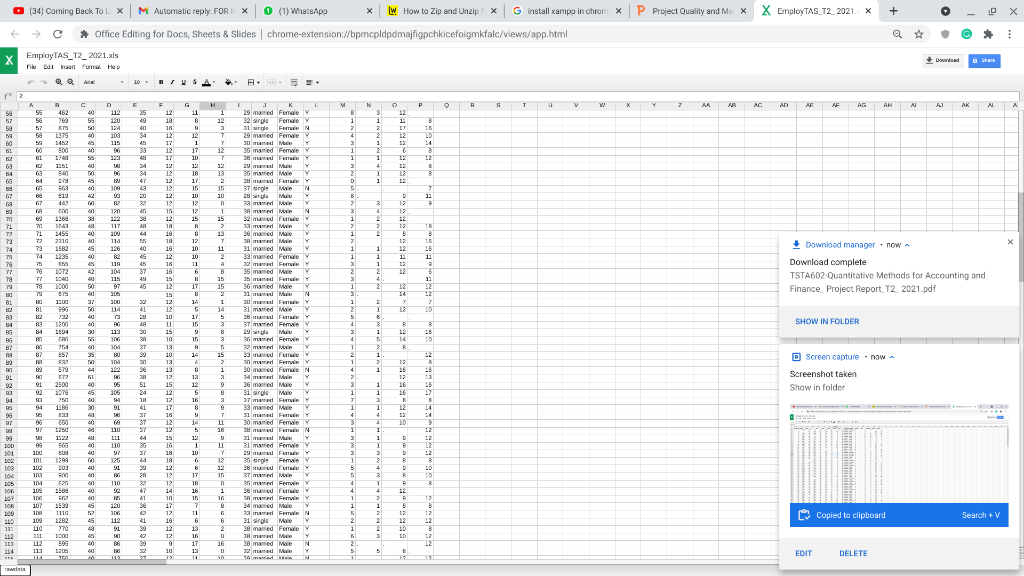This screenshot has height=576, width=1024.
Task: Click the Download manager icon in the notification
Action: click(x=796, y=245)
